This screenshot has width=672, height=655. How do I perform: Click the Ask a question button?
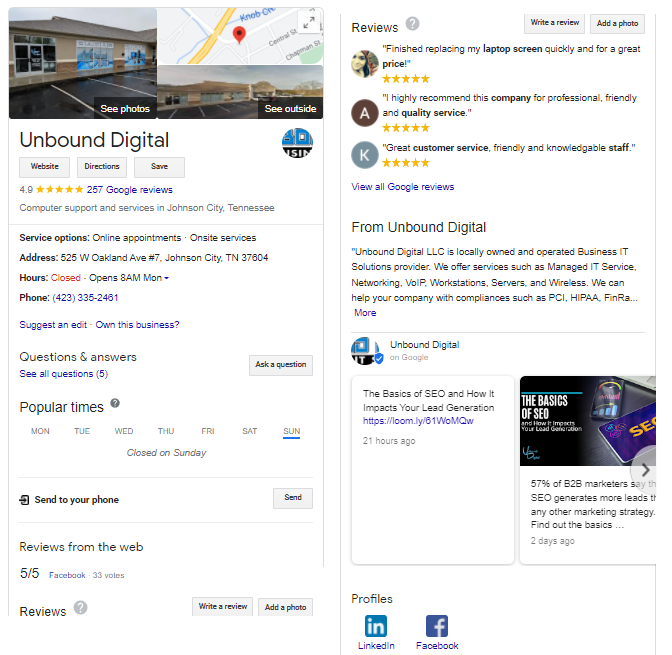(281, 365)
